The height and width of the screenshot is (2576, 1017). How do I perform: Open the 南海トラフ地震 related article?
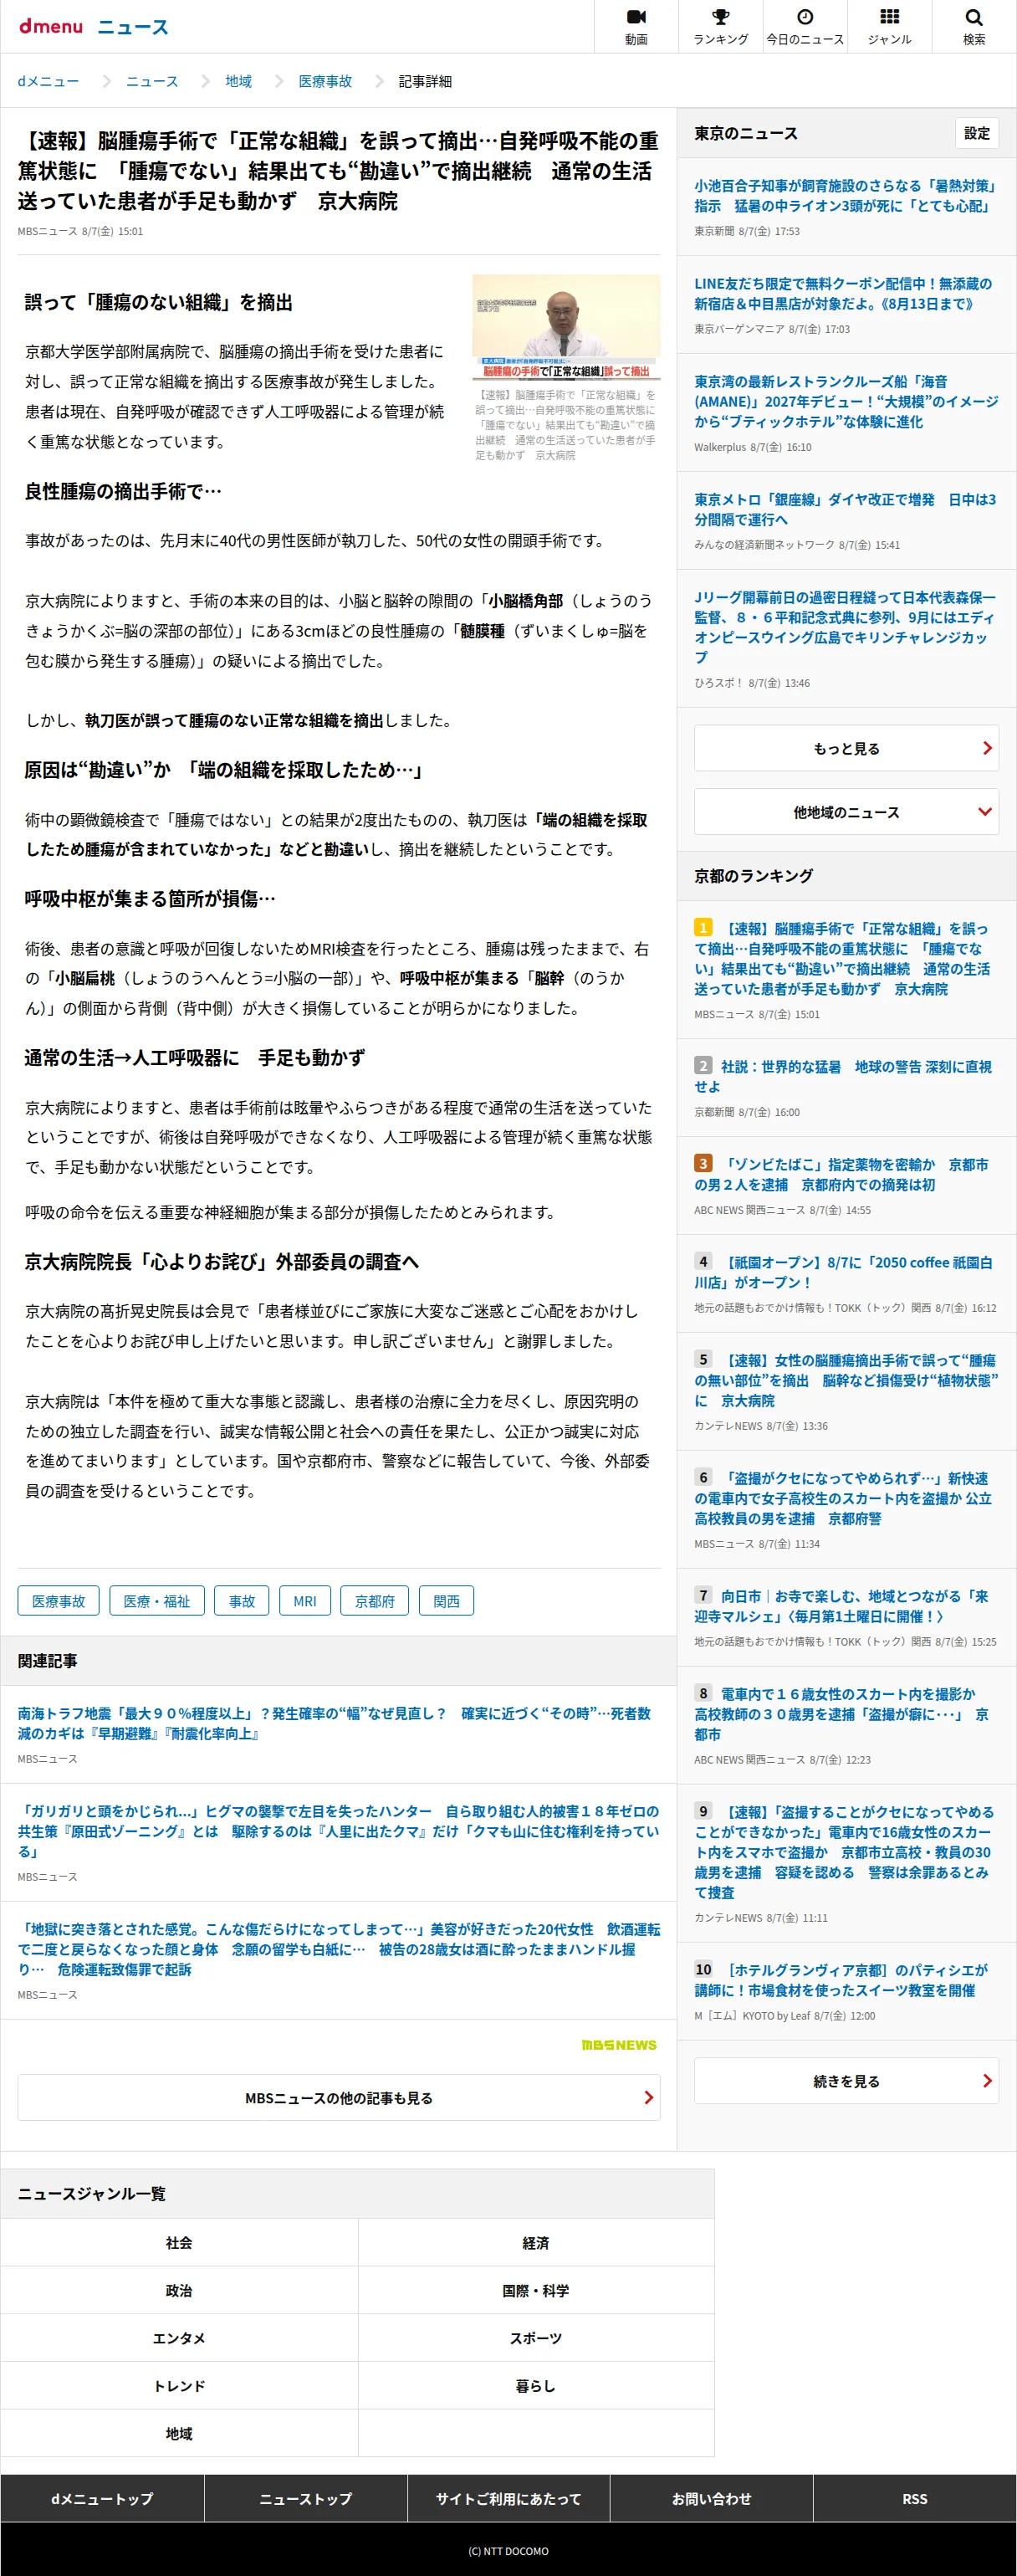334,1723
